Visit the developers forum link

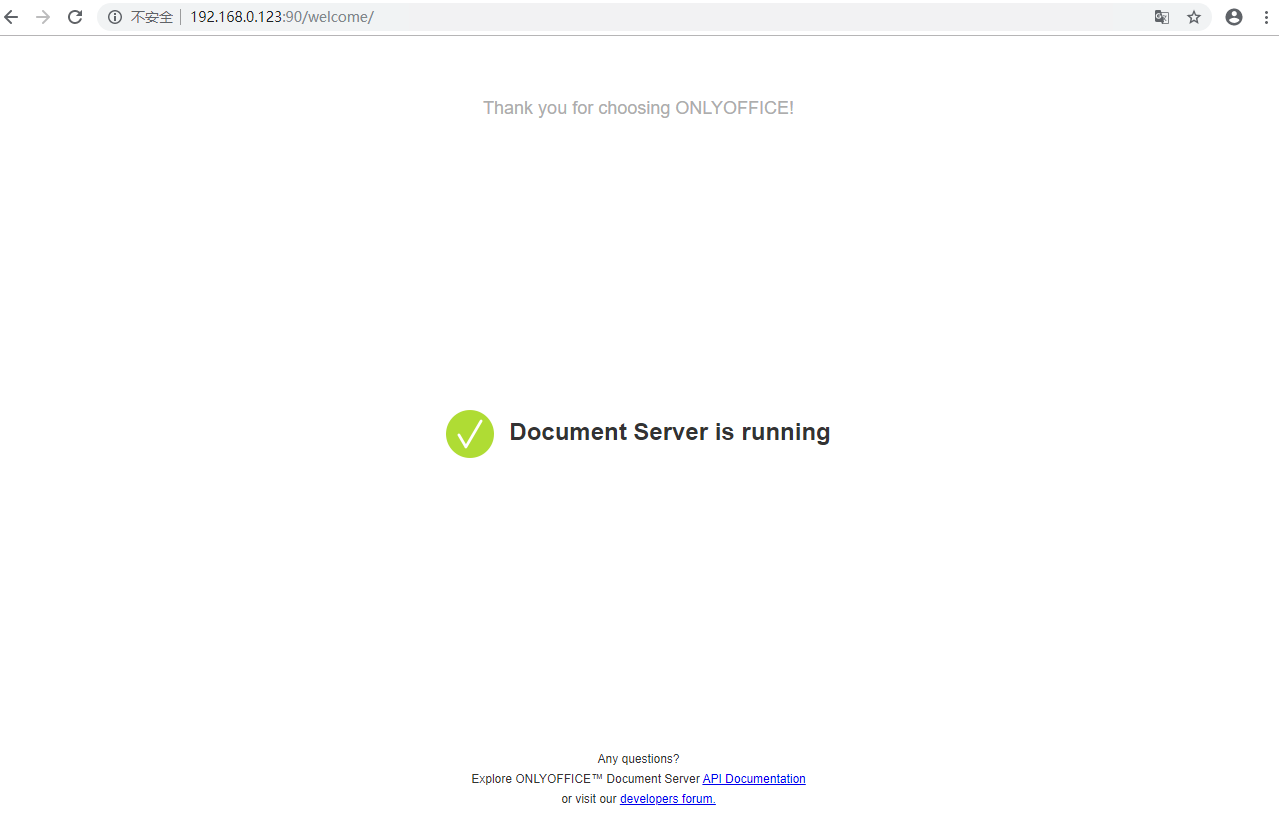pyautogui.click(x=668, y=799)
